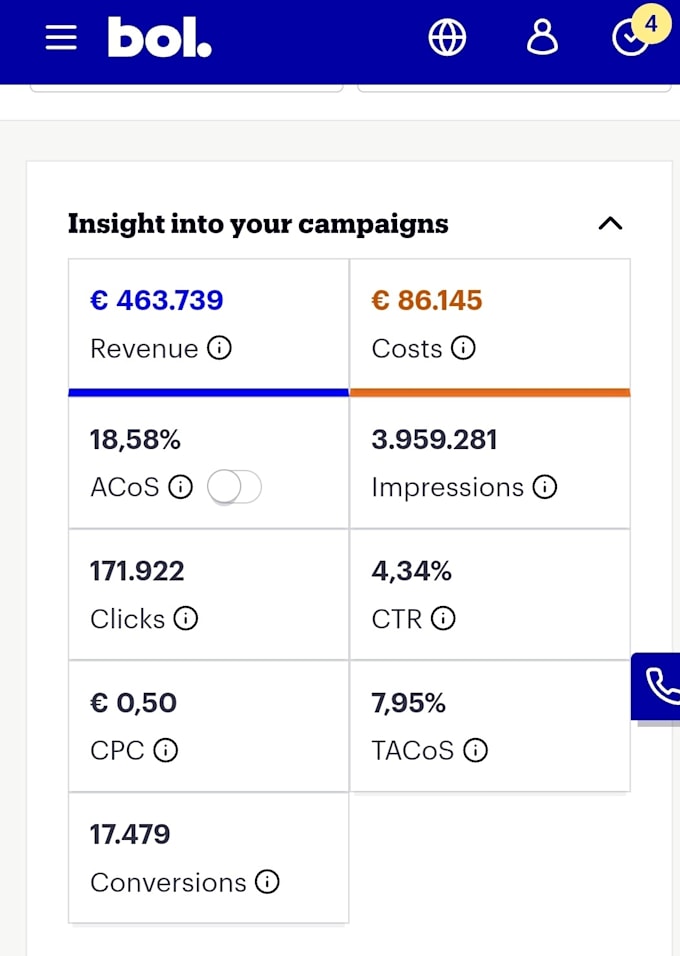Show info for Impressions

coord(545,487)
